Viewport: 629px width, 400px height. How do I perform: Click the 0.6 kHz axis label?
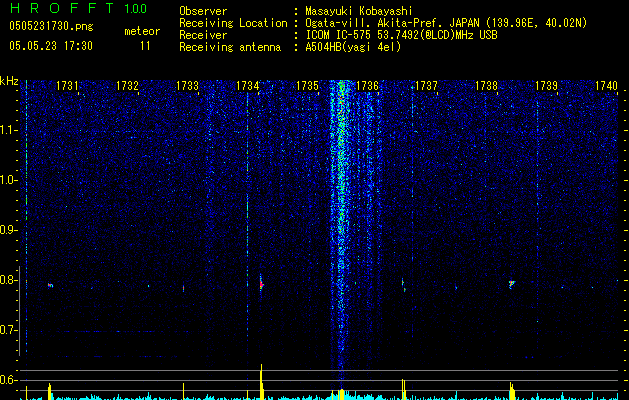(x=8, y=380)
